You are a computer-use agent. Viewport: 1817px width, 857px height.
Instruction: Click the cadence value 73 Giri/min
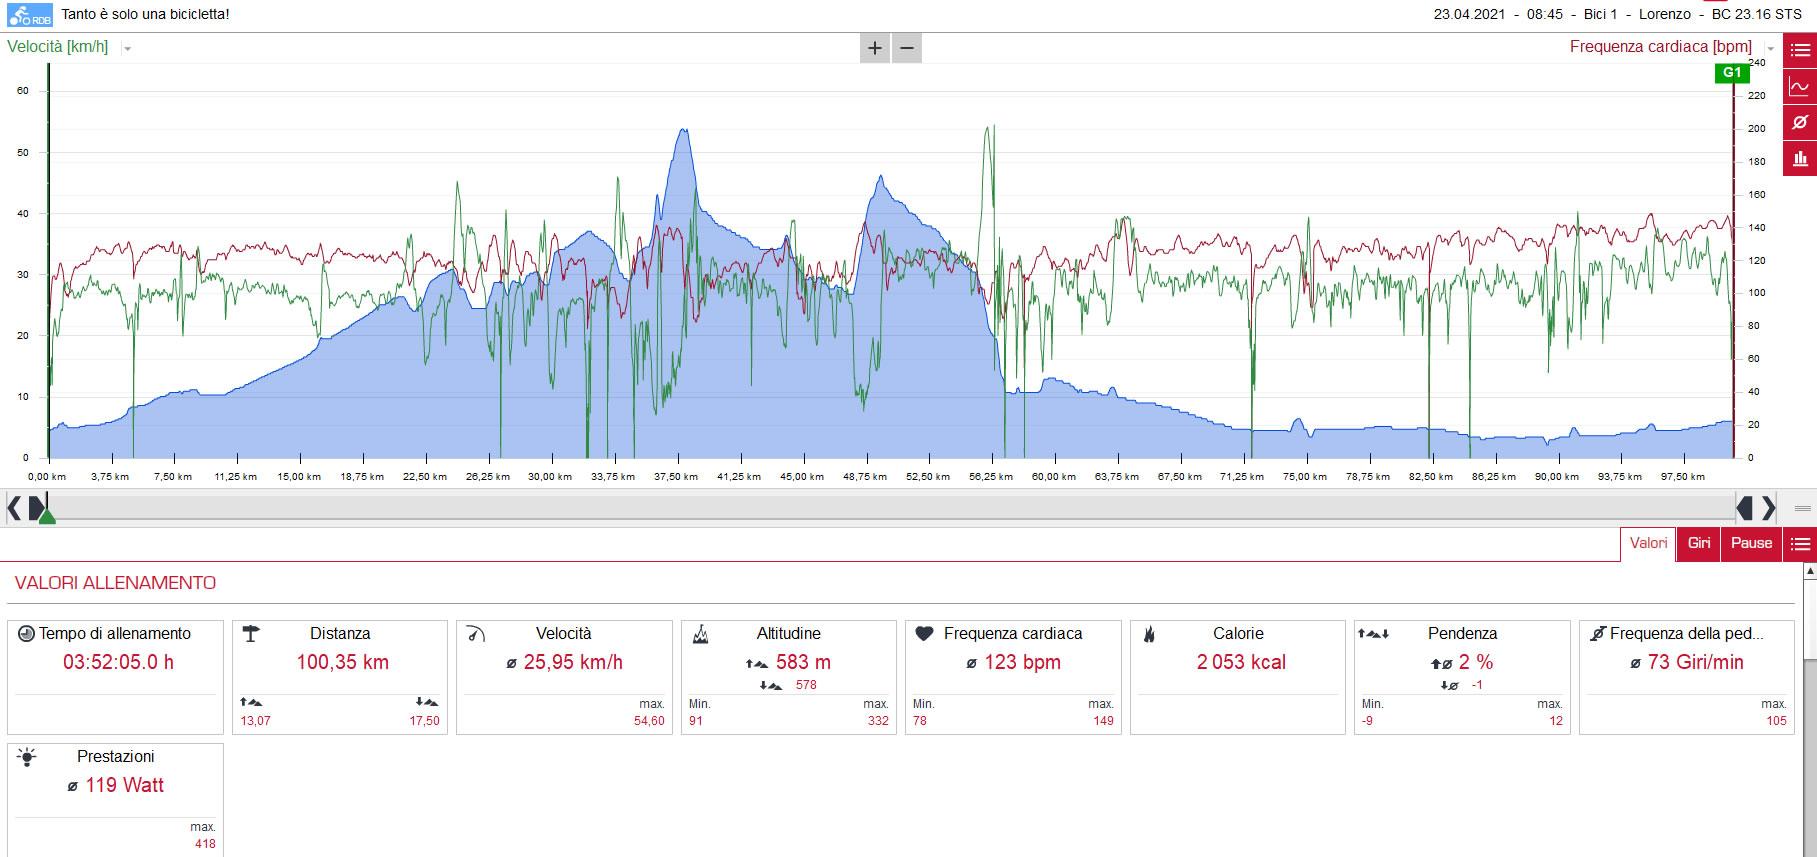pyautogui.click(x=1695, y=663)
